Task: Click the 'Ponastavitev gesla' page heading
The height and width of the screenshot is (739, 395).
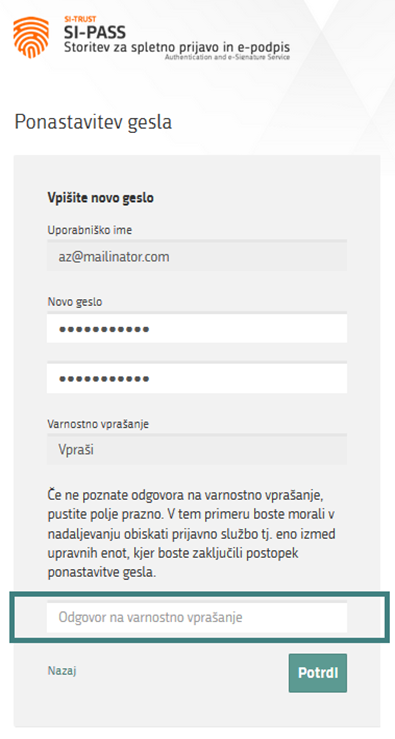Action: (x=93, y=122)
